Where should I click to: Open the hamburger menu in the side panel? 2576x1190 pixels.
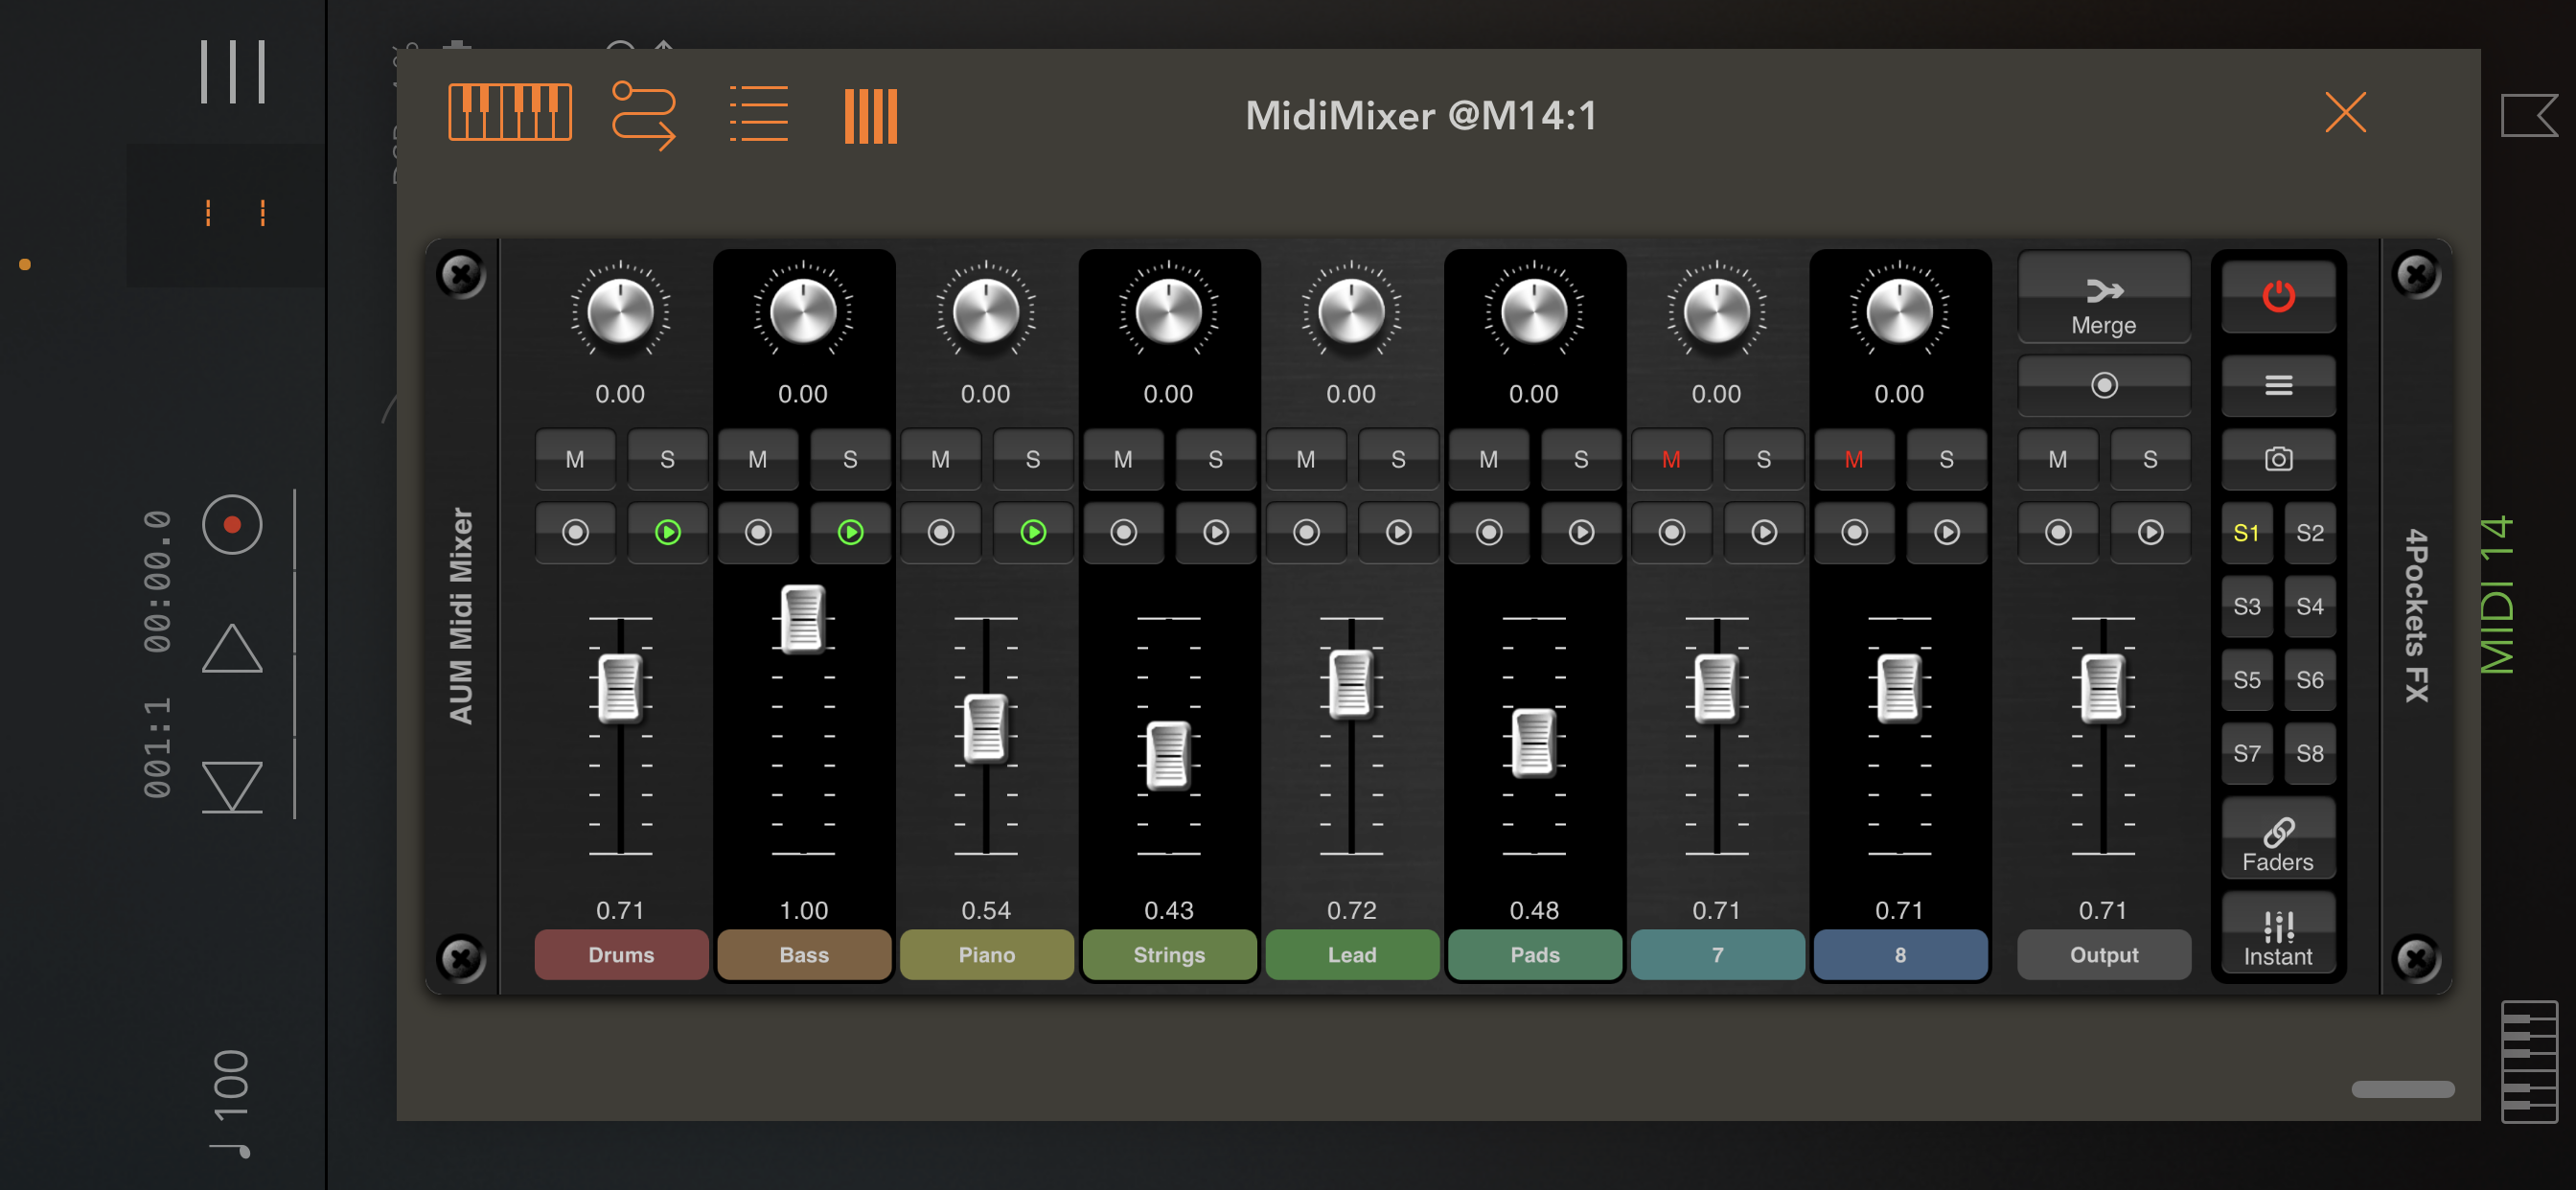click(2278, 385)
